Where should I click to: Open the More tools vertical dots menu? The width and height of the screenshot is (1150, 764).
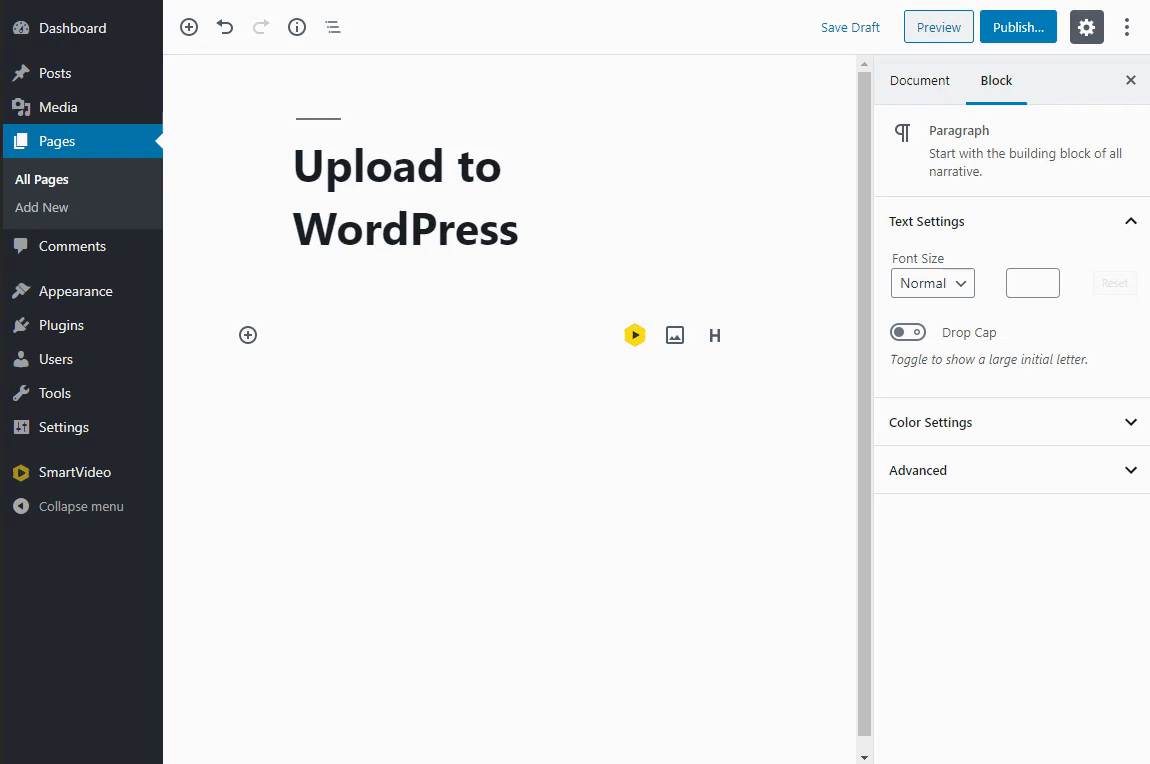coord(1127,27)
